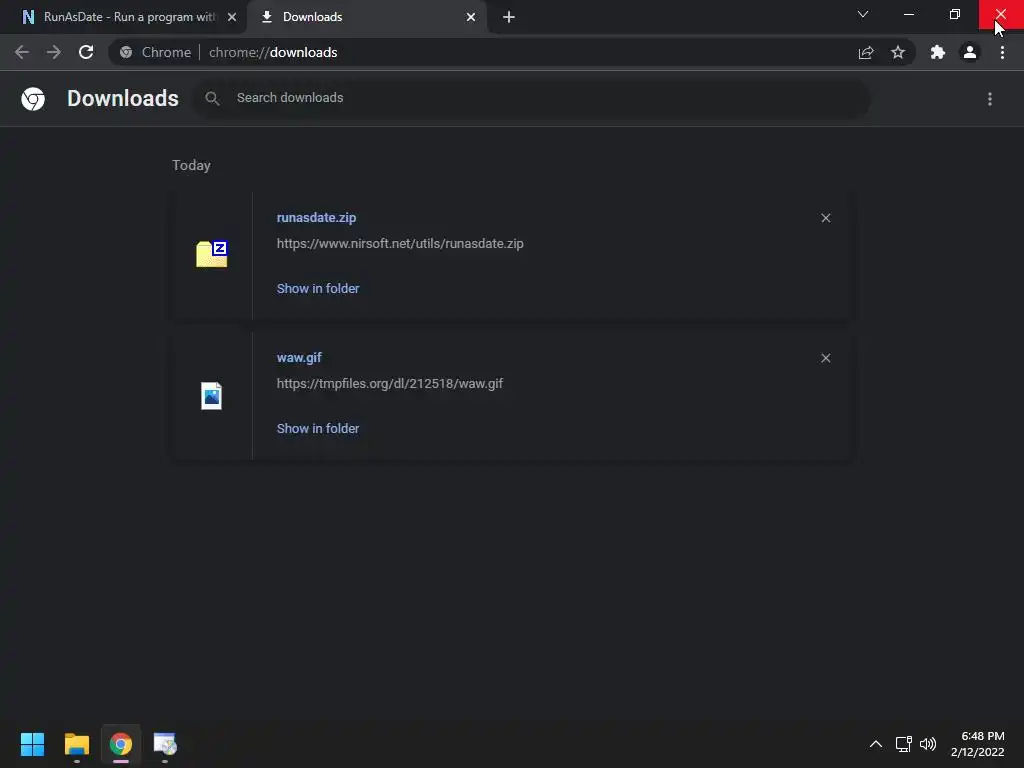Viewport: 1024px width, 768px height.
Task: Minimize the Chrome window
Action: click(x=909, y=14)
